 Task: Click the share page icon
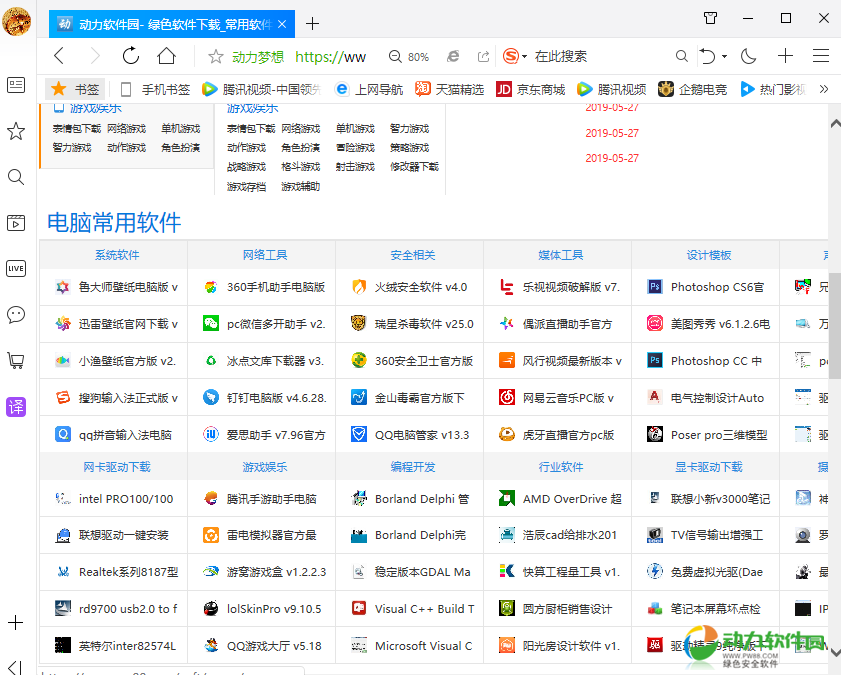click(483, 56)
